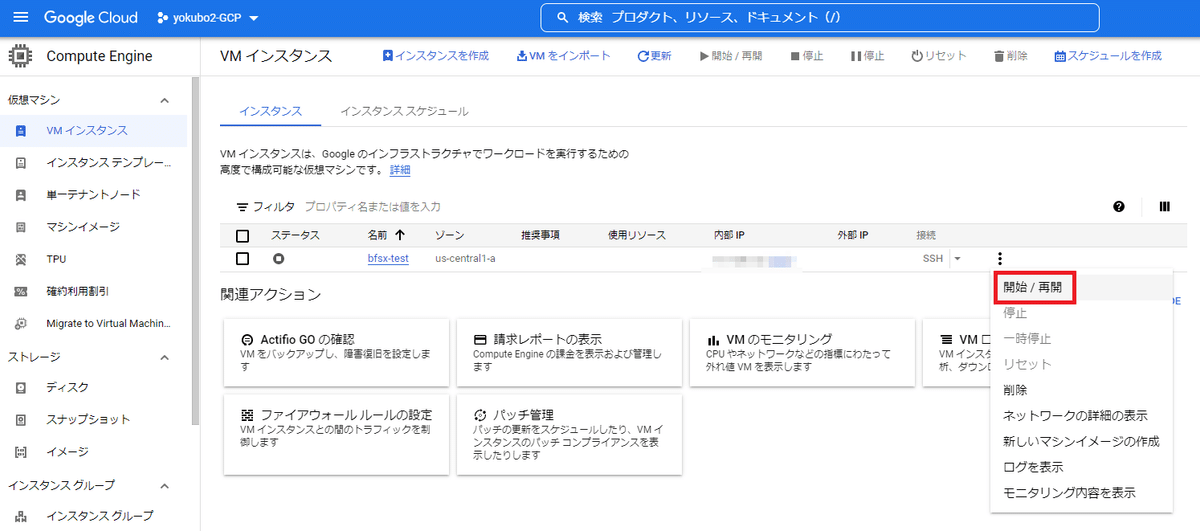Click the Compute Engine chip icon
1200x531 pixels.
coord(21,56)
